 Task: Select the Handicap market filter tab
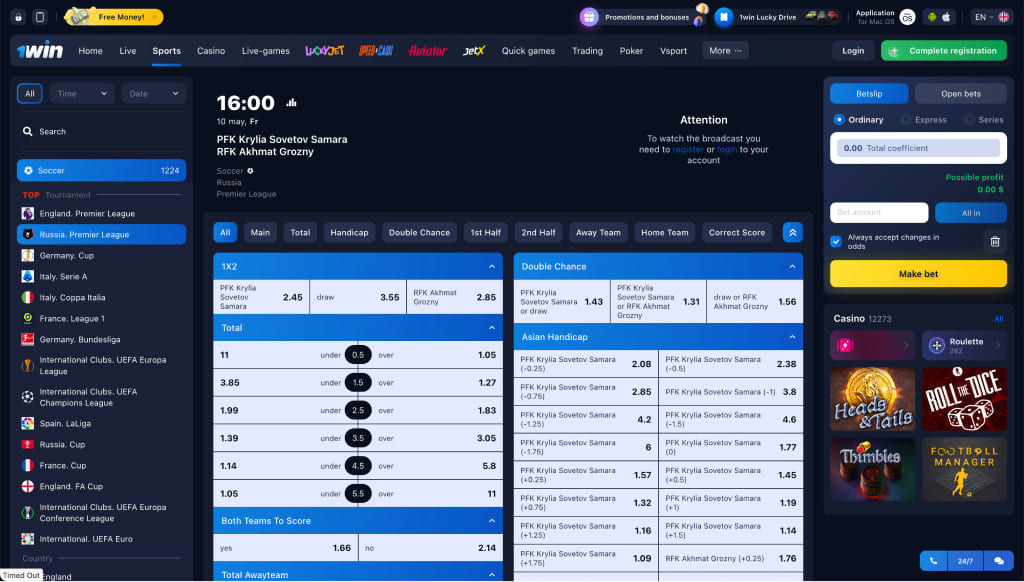[349, 233]
